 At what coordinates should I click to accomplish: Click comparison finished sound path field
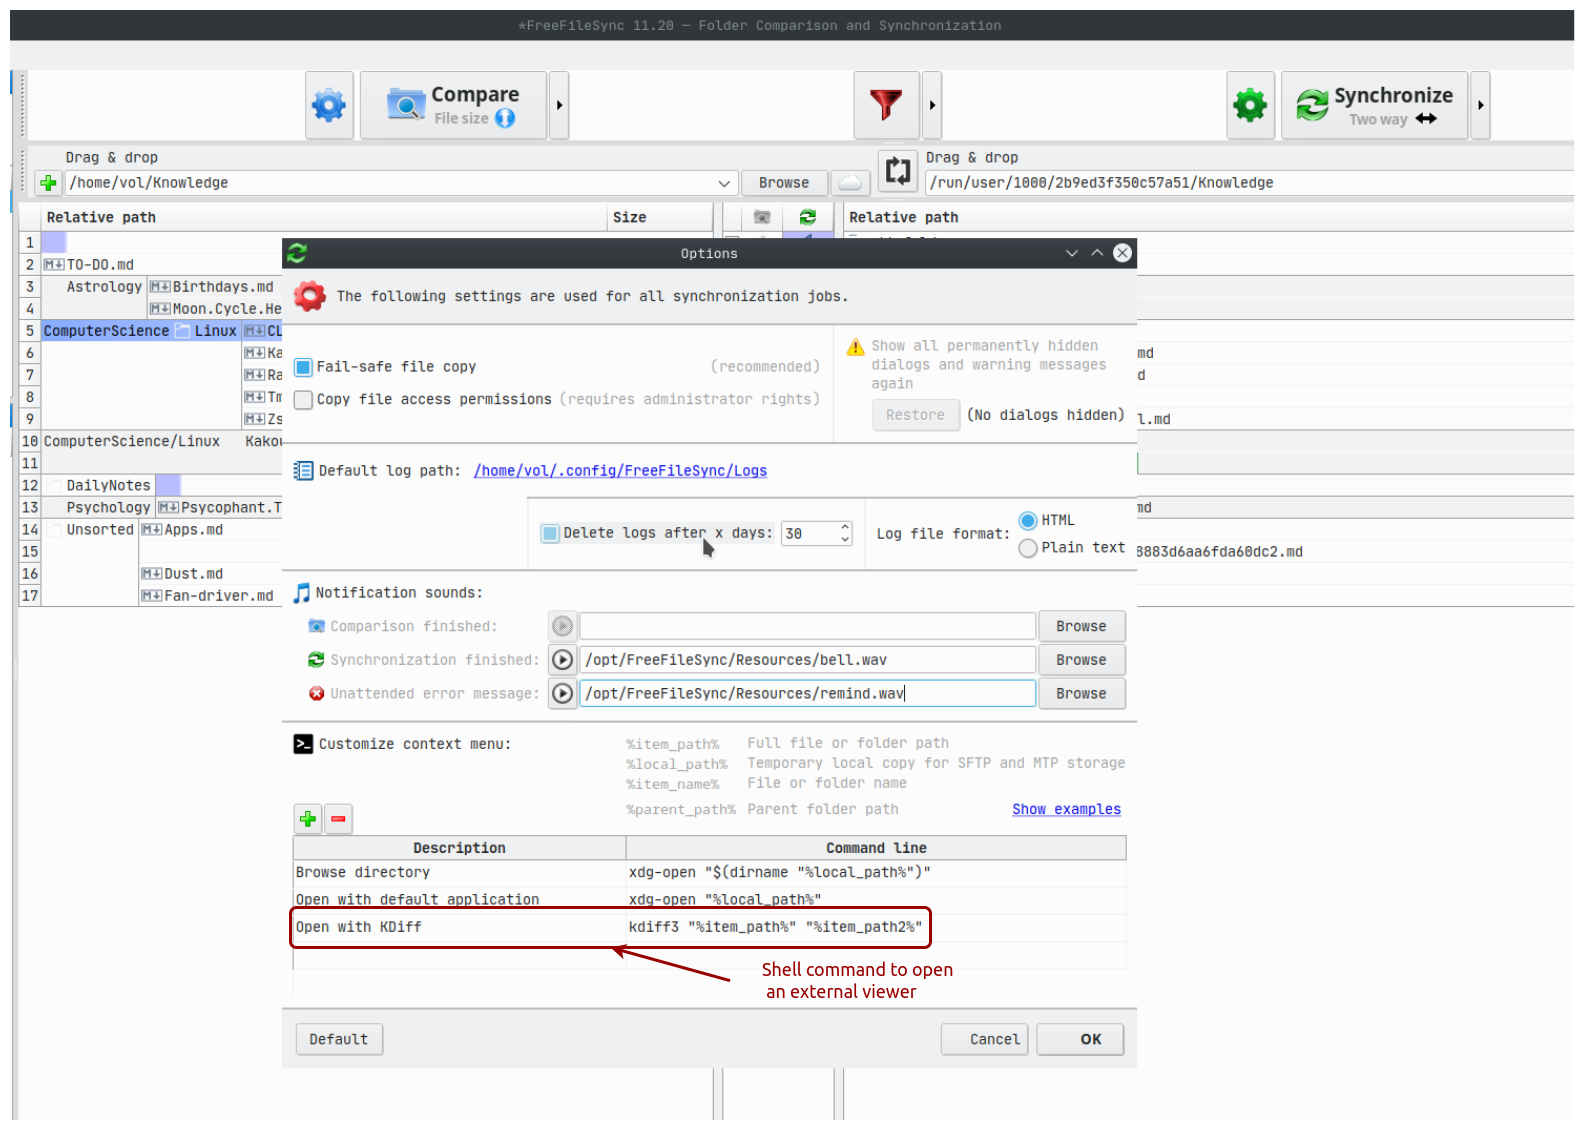[807, 627]
